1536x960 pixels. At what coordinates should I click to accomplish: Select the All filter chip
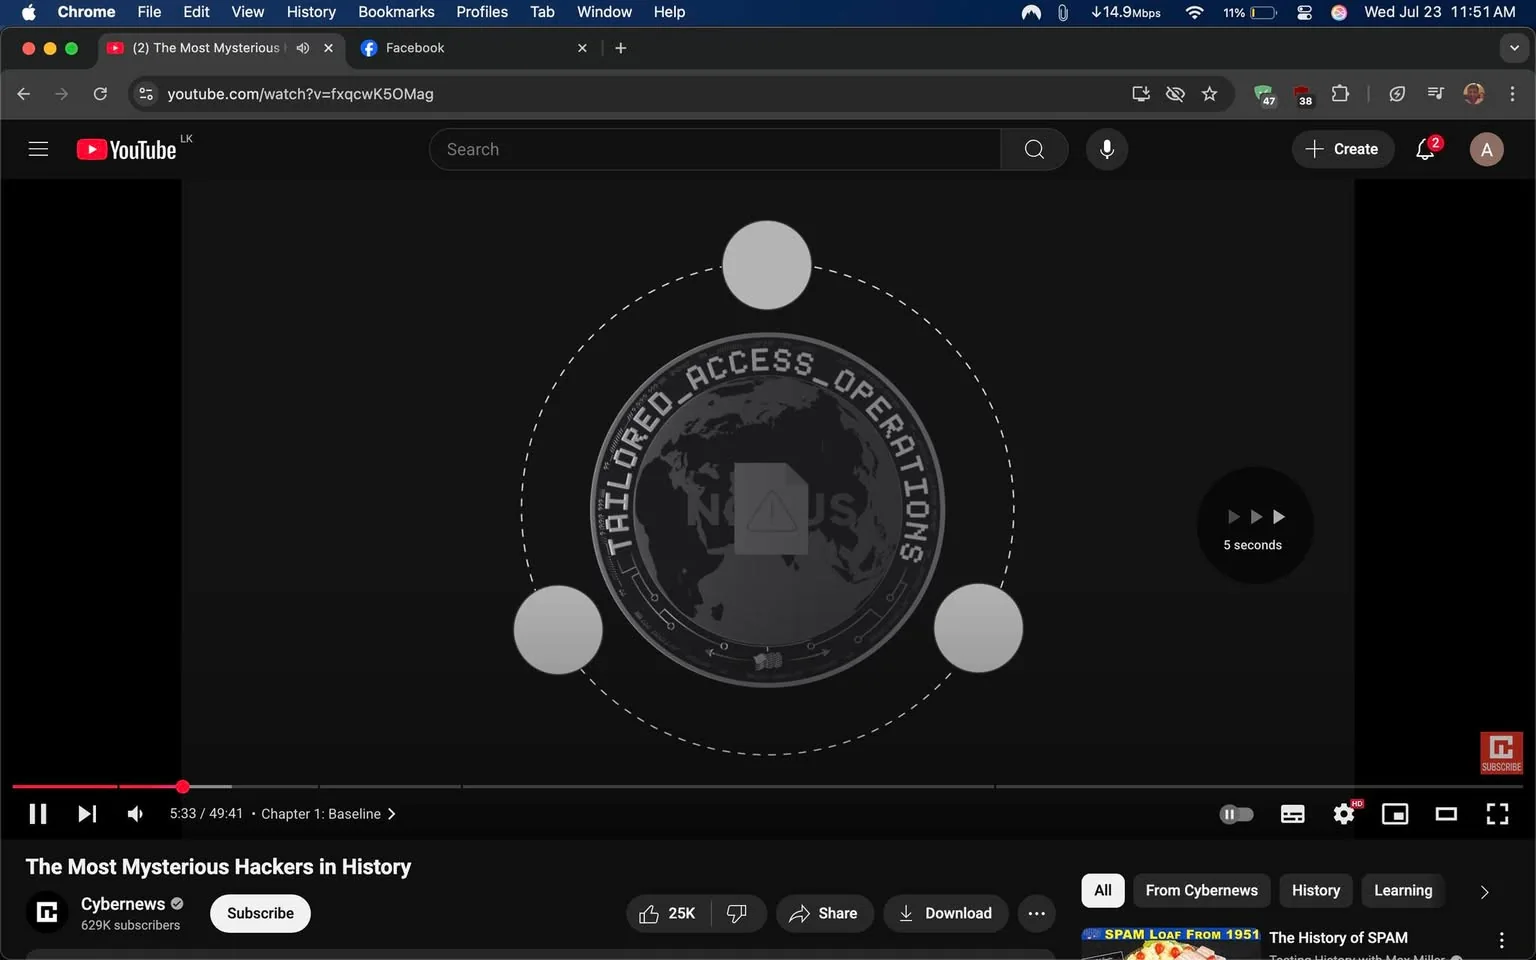[x=1103, y=890]
